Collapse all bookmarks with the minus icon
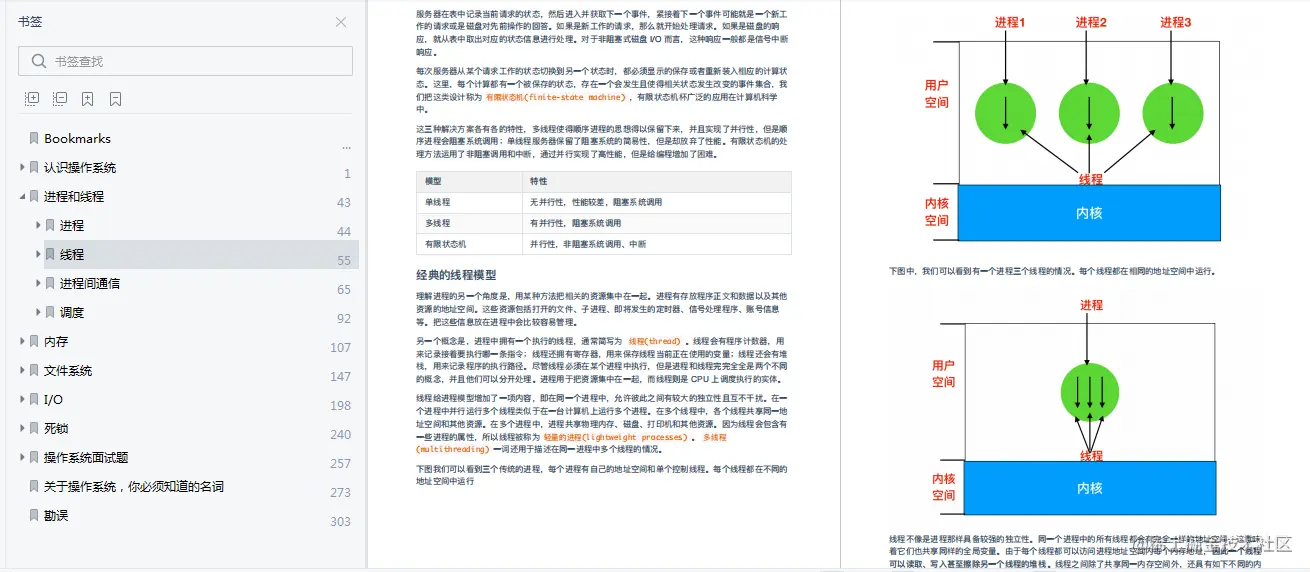 point(60,99)
